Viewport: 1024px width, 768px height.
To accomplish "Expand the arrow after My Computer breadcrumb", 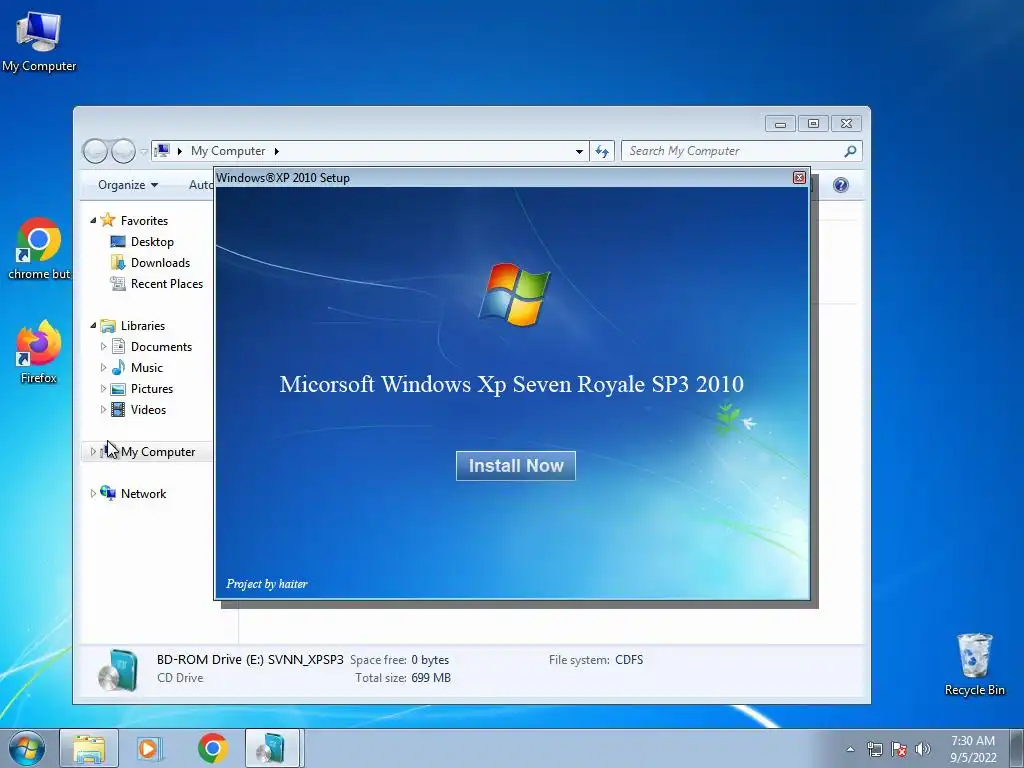I will (x=276, y=152).
